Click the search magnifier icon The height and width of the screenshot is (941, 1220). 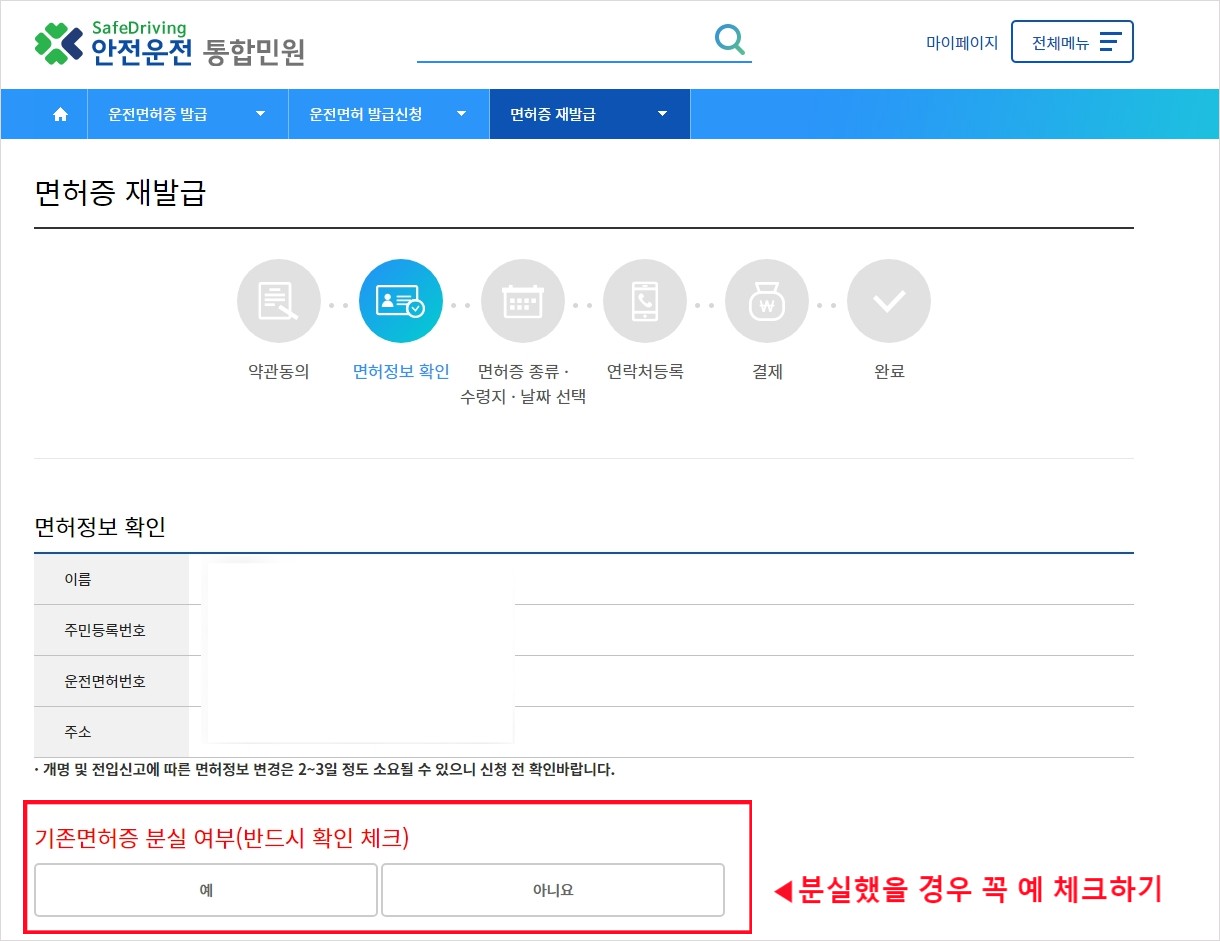(730, 38)
